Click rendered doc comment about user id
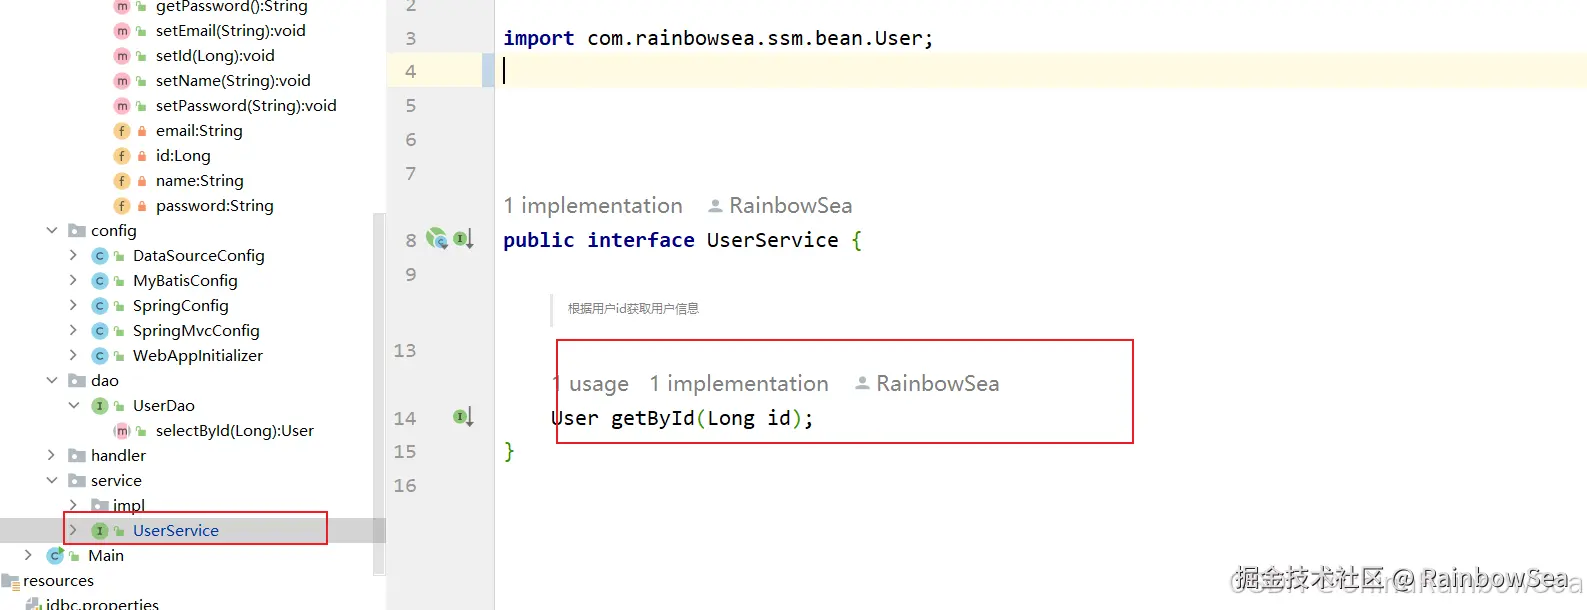Image resolution: width=1587 pixels, height=610 pixels. (x=633, y=309)
